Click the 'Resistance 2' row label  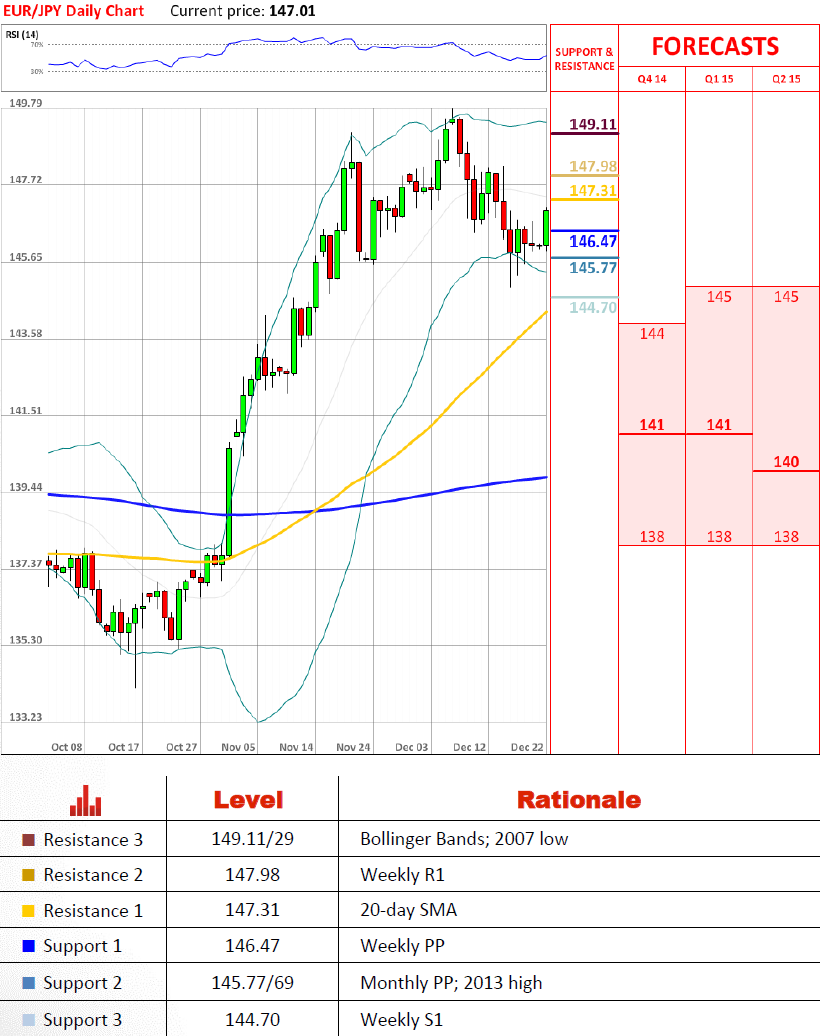click(93, 875)
